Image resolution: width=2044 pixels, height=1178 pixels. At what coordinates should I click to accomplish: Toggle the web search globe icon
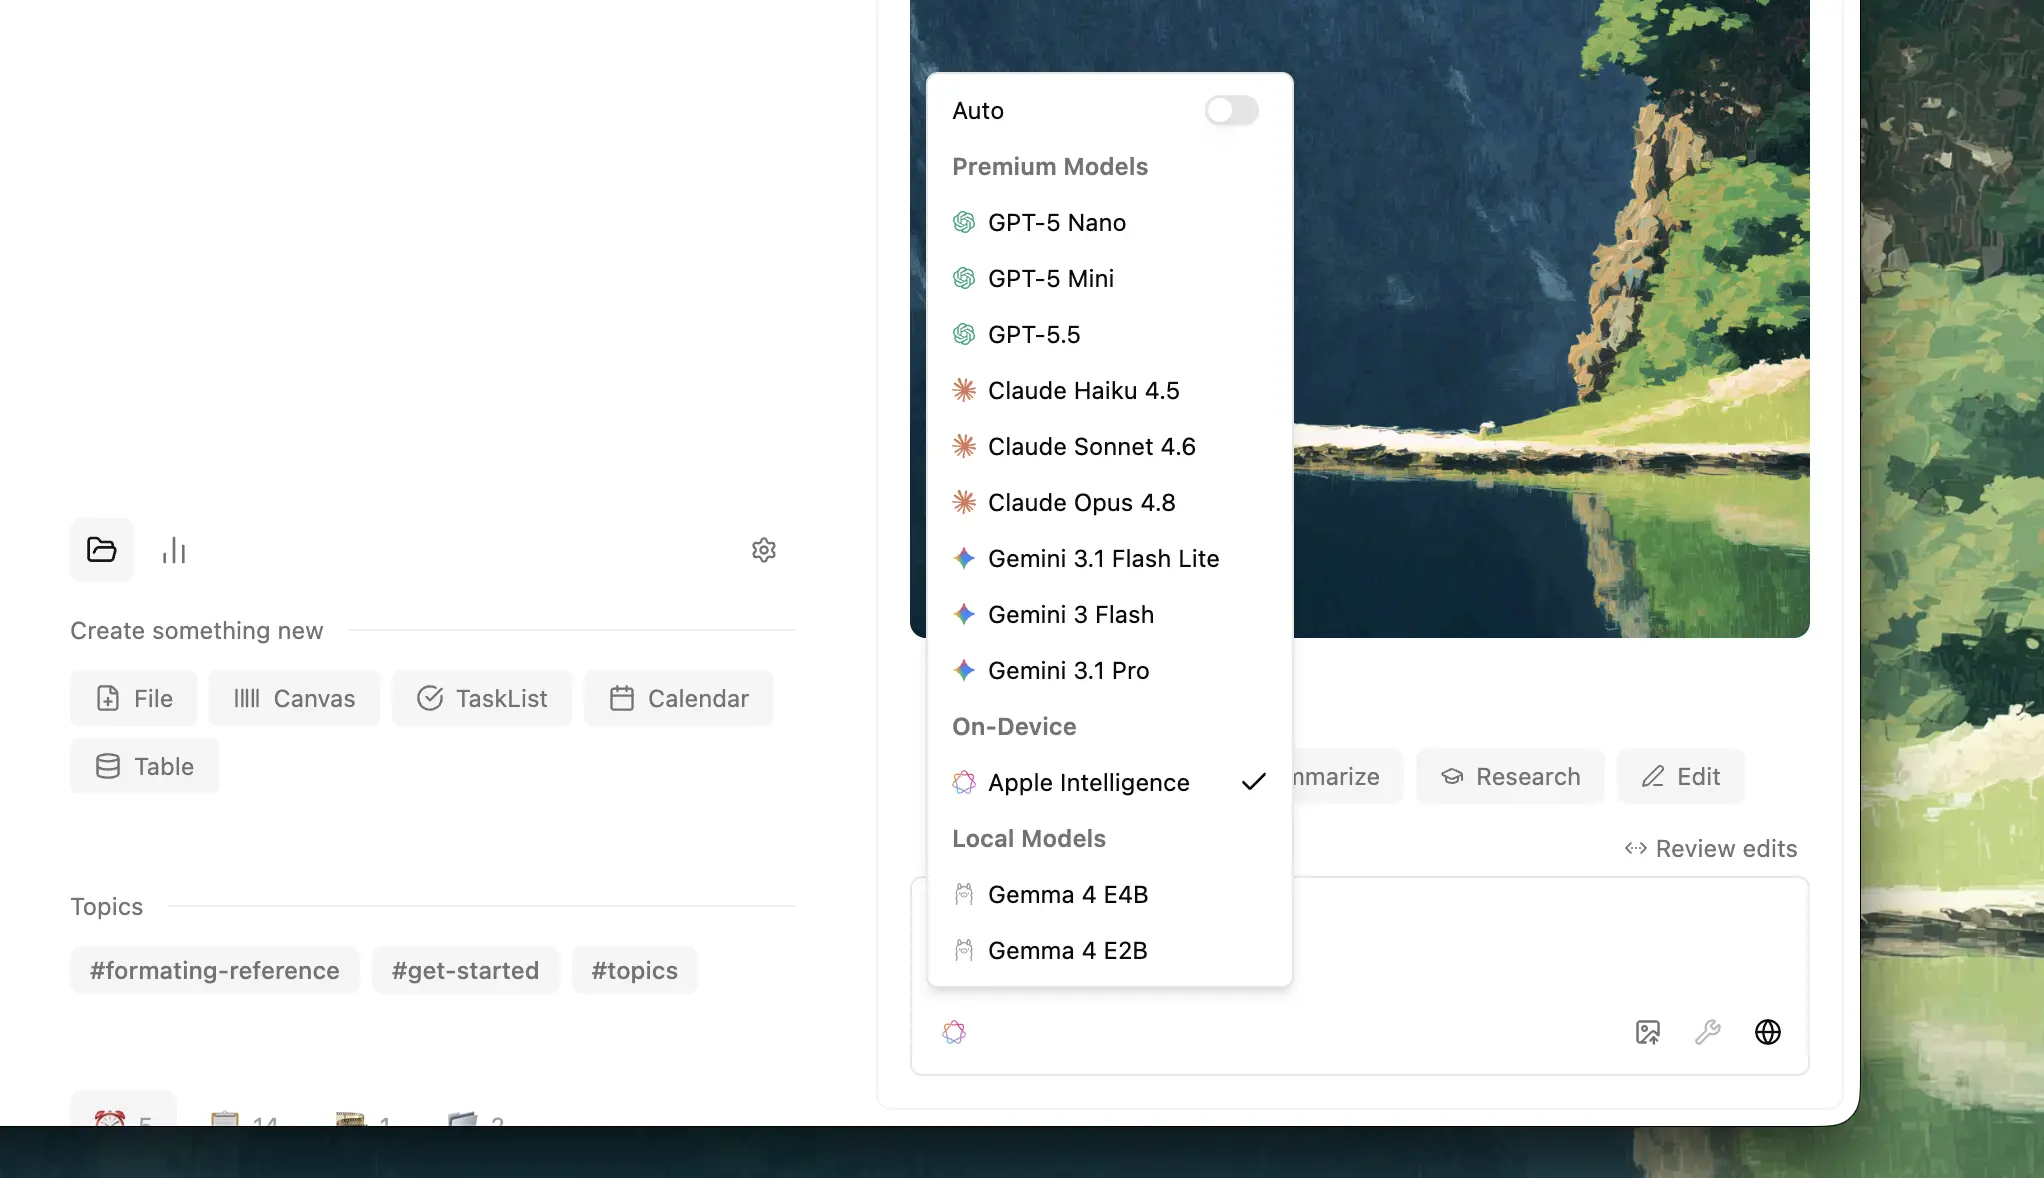coord(1768,1032)
